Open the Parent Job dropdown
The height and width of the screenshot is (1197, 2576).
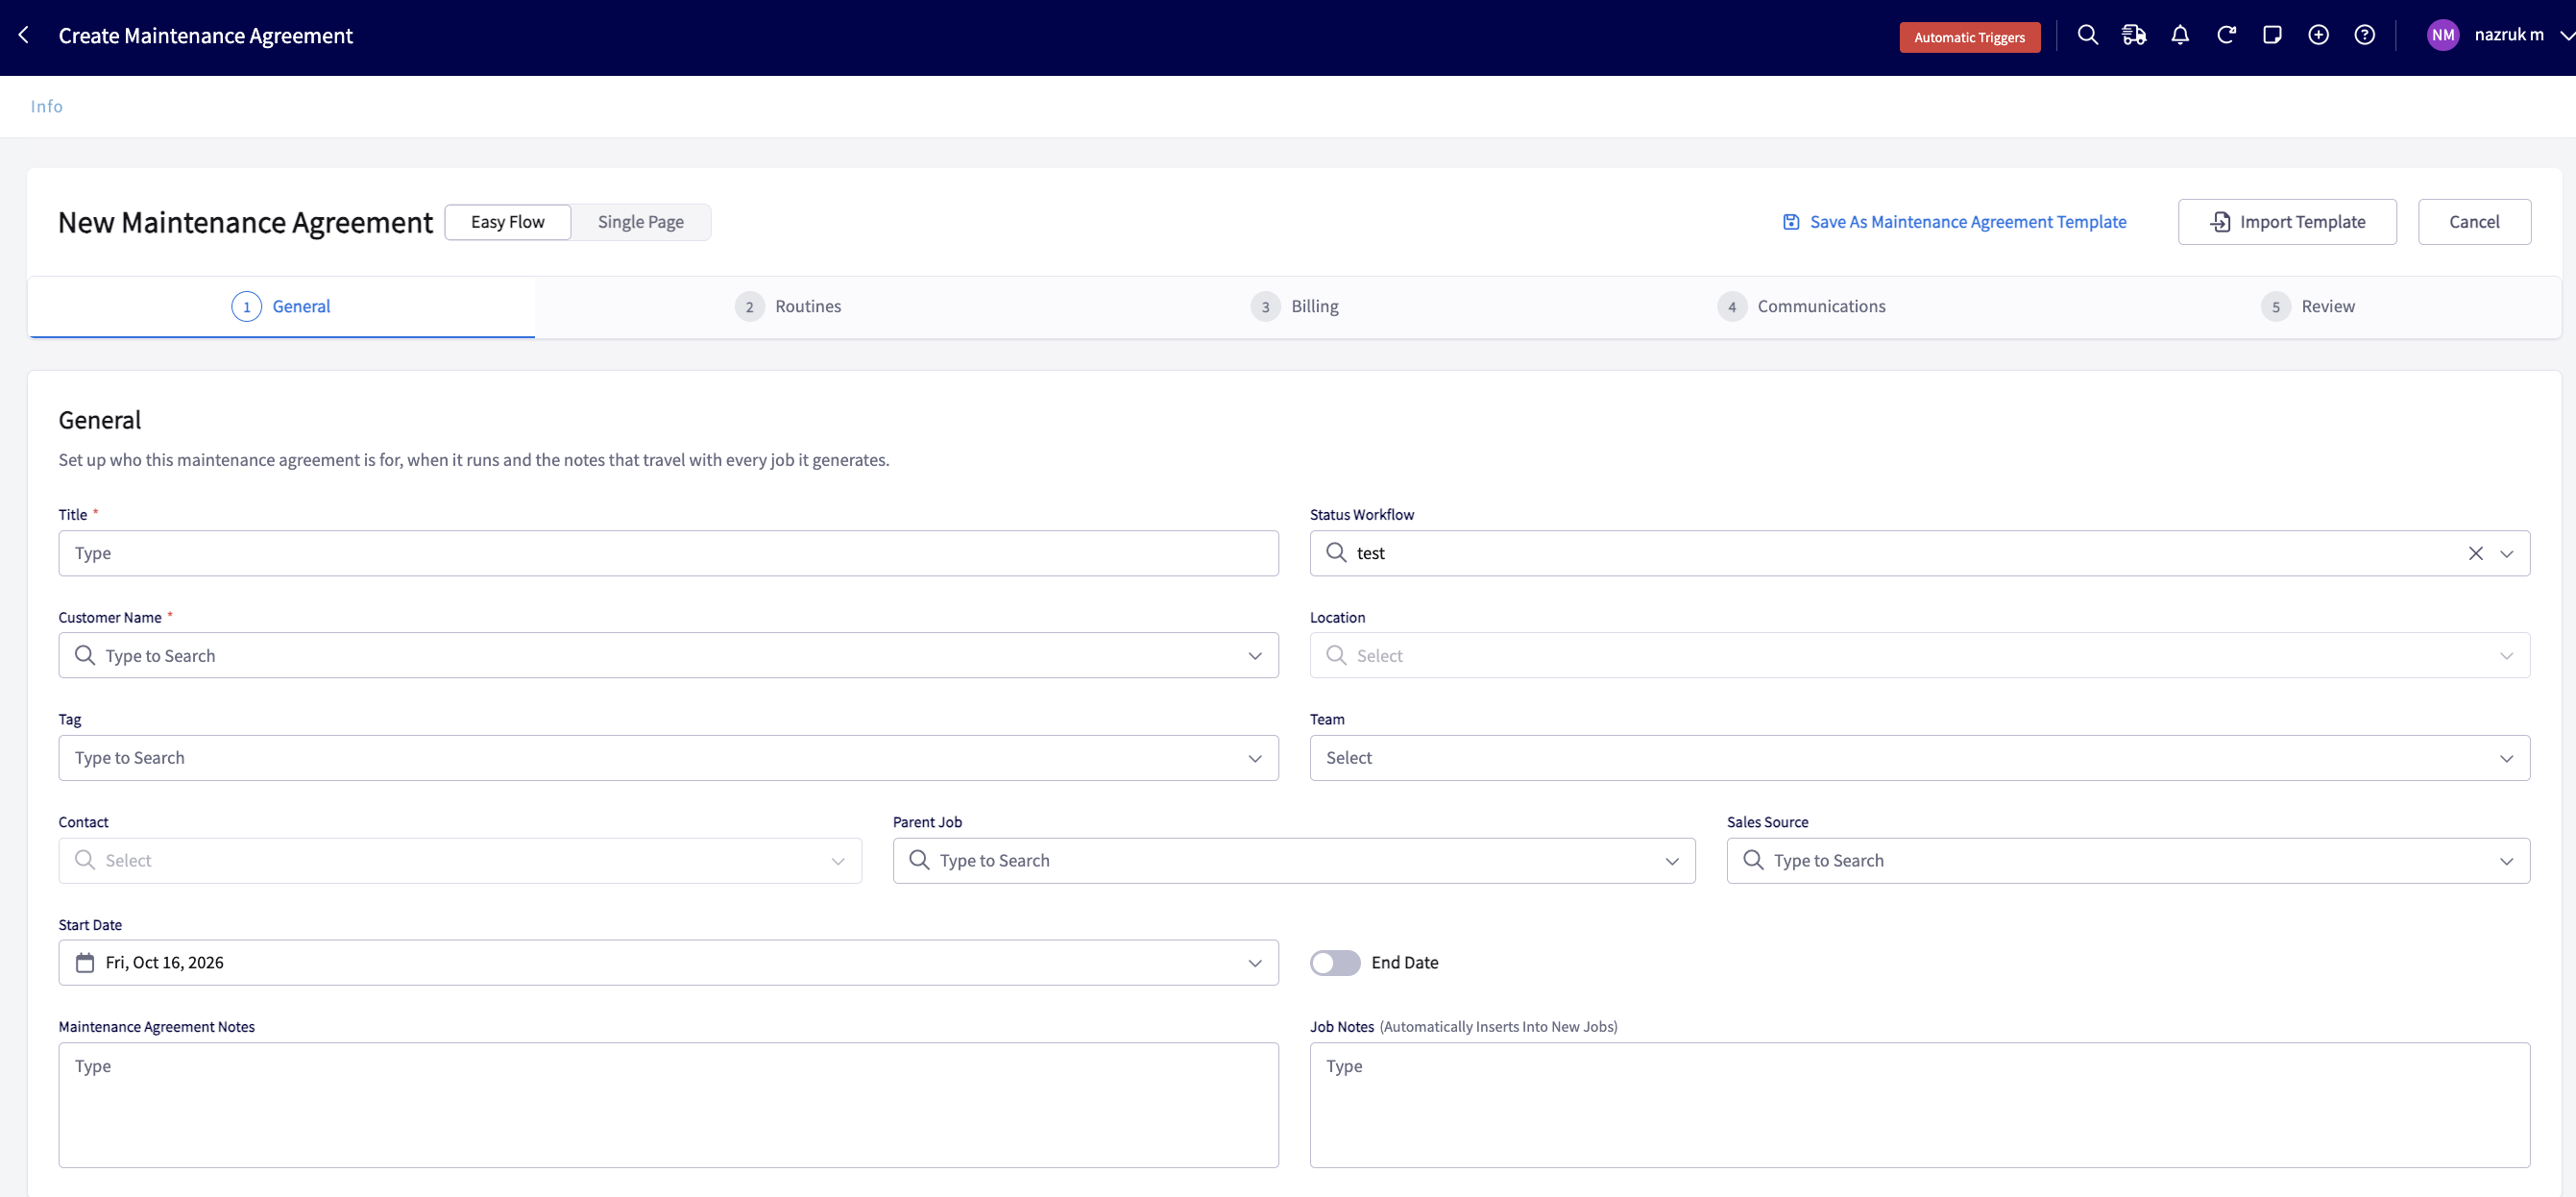click(x=1293, y=860)
